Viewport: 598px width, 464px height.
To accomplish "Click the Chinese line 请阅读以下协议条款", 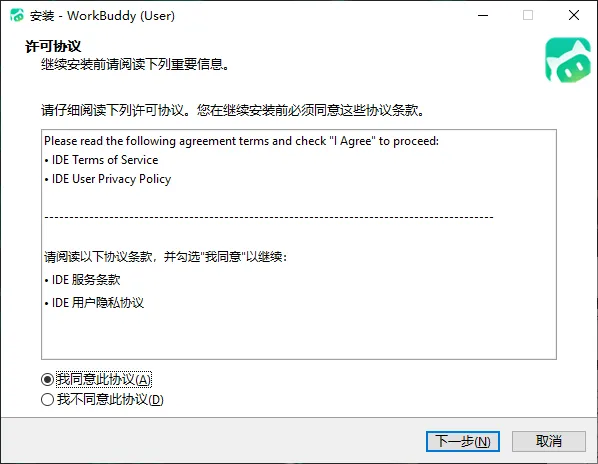I will pos(165,257).
